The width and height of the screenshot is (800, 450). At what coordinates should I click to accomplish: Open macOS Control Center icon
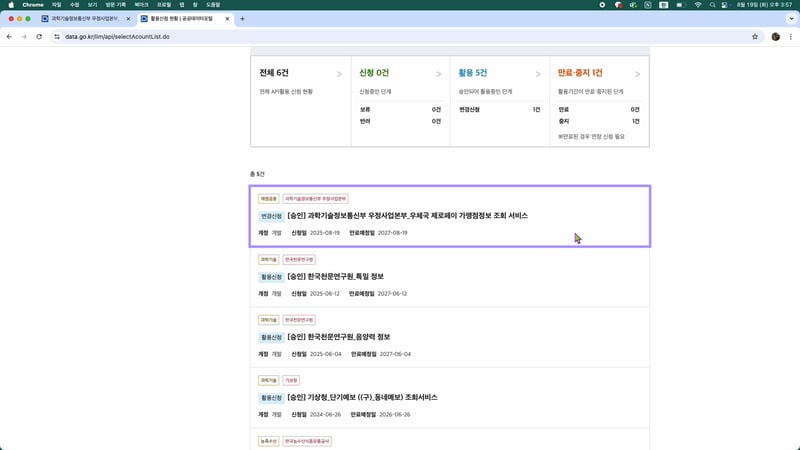[x=724, y=5]
